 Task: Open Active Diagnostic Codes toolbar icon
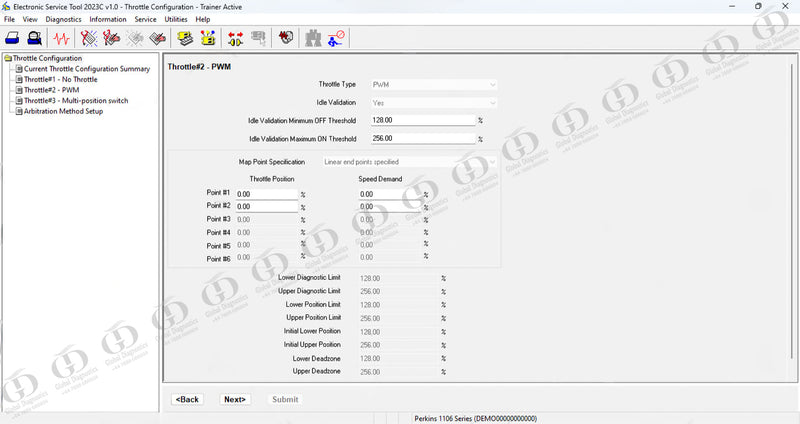click(x=89, y=38)
